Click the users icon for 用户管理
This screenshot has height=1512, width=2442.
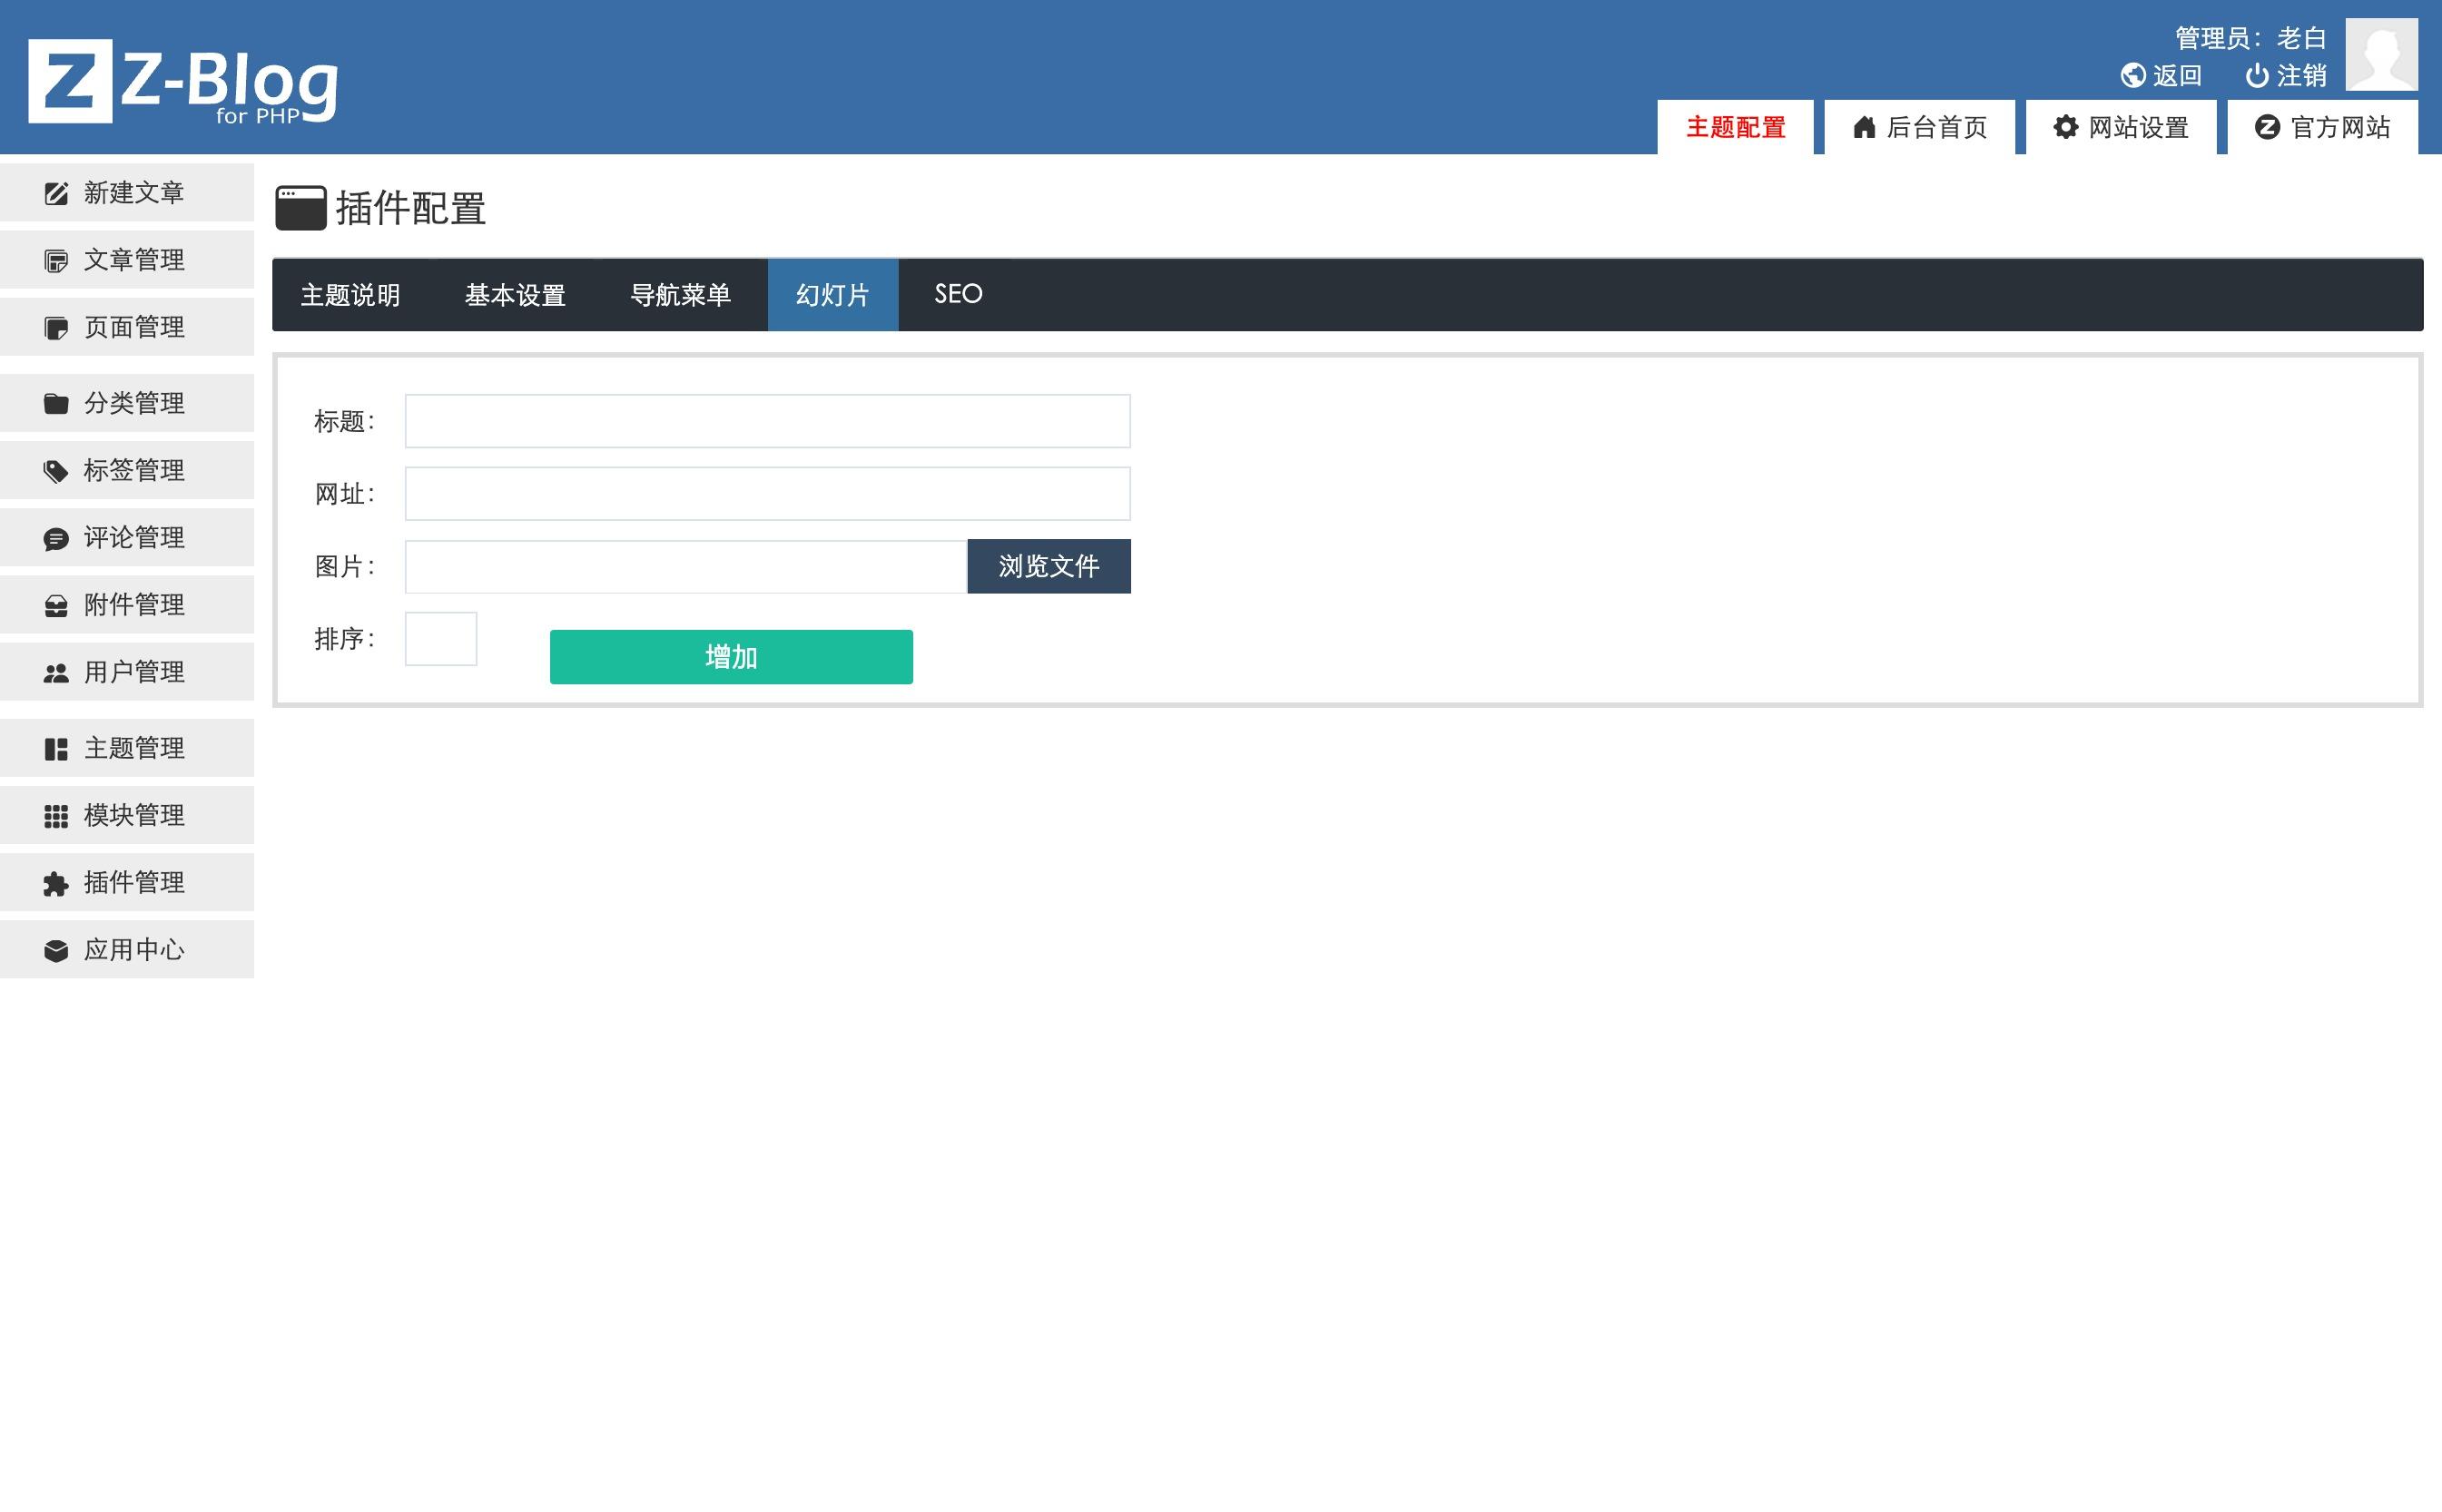(56, 673)
